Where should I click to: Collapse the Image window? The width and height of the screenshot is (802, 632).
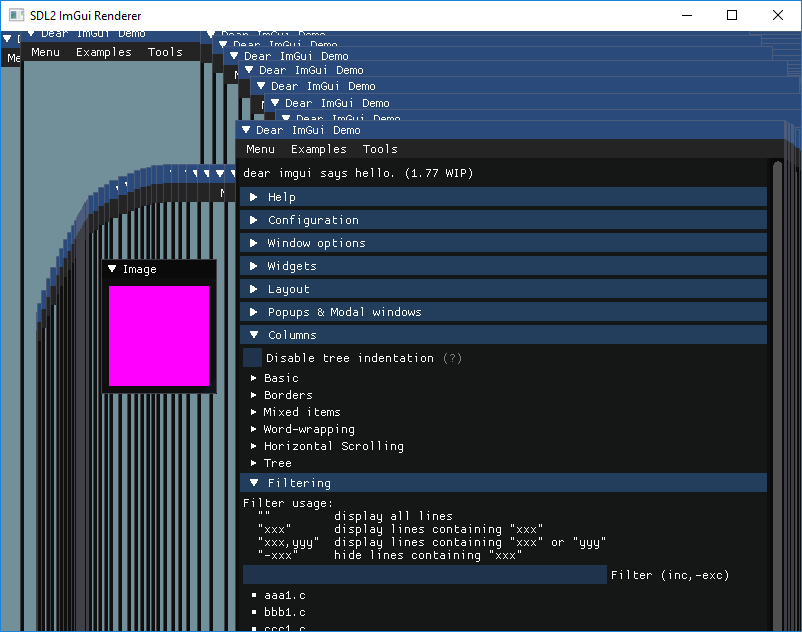click(112, 269)
